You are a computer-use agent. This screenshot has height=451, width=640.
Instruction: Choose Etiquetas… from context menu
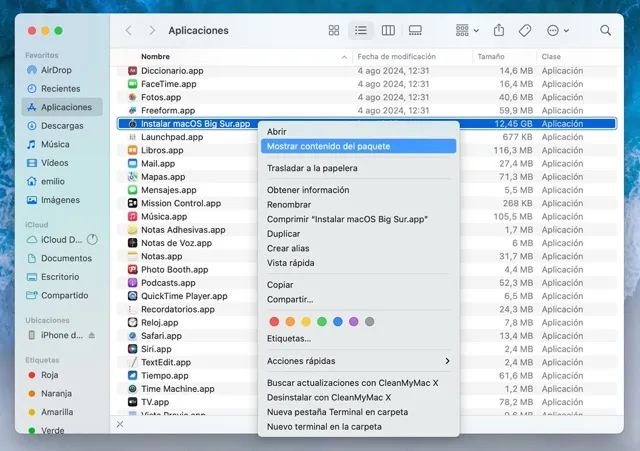358,338
